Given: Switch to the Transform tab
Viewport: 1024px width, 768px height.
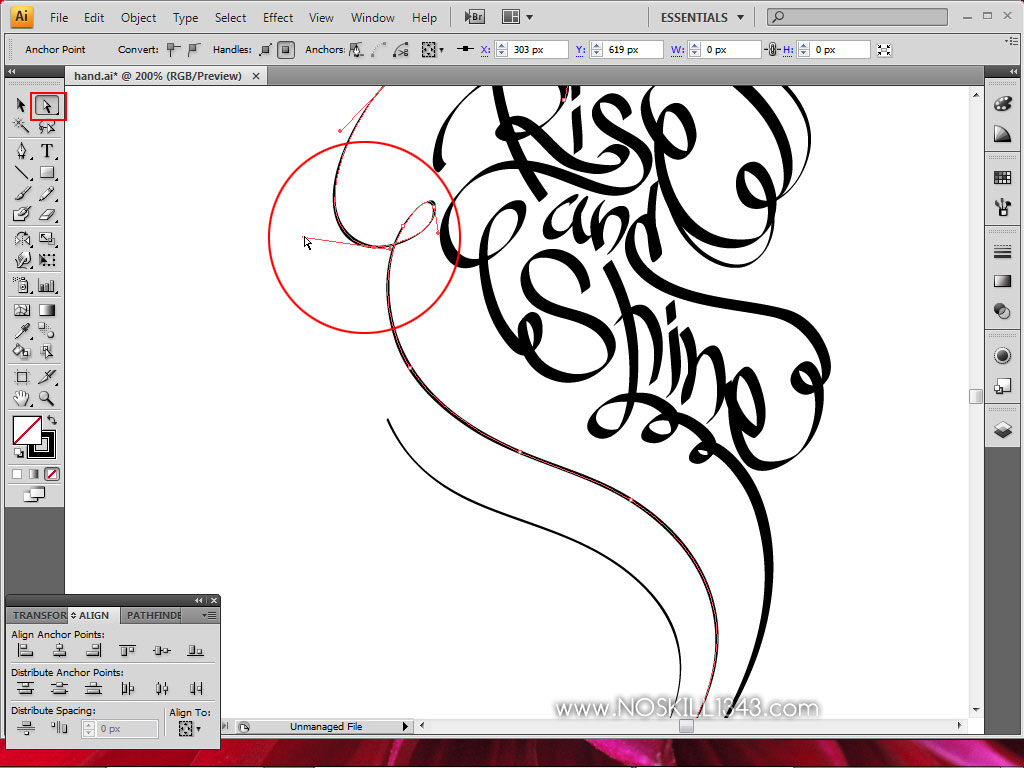Looking at the screenshot, I should [x=38, y=615].
